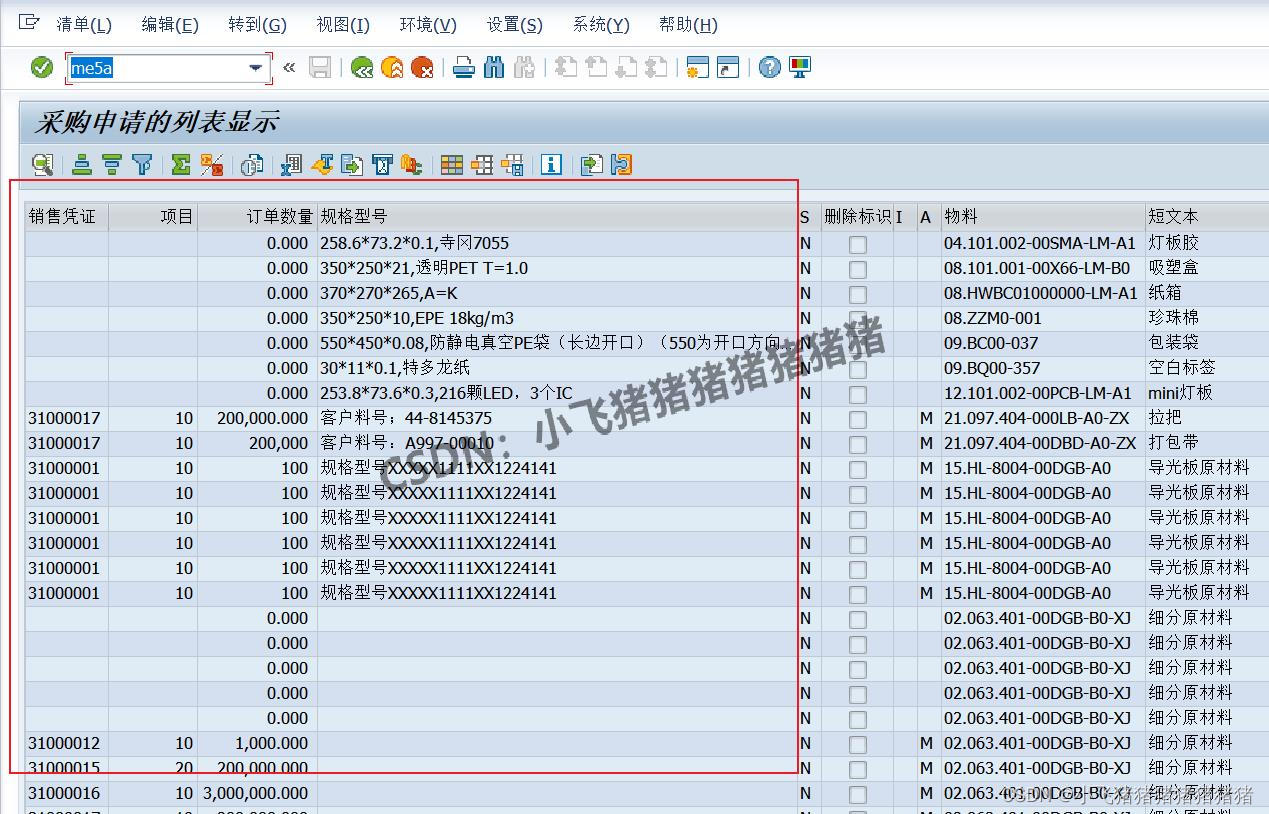
Task: Export list to Excel spreadsheet
Action: tap(290, 164)
